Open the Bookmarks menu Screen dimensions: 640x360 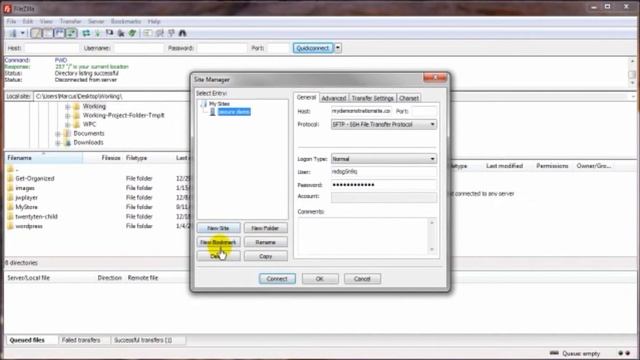tap(126, 21)
